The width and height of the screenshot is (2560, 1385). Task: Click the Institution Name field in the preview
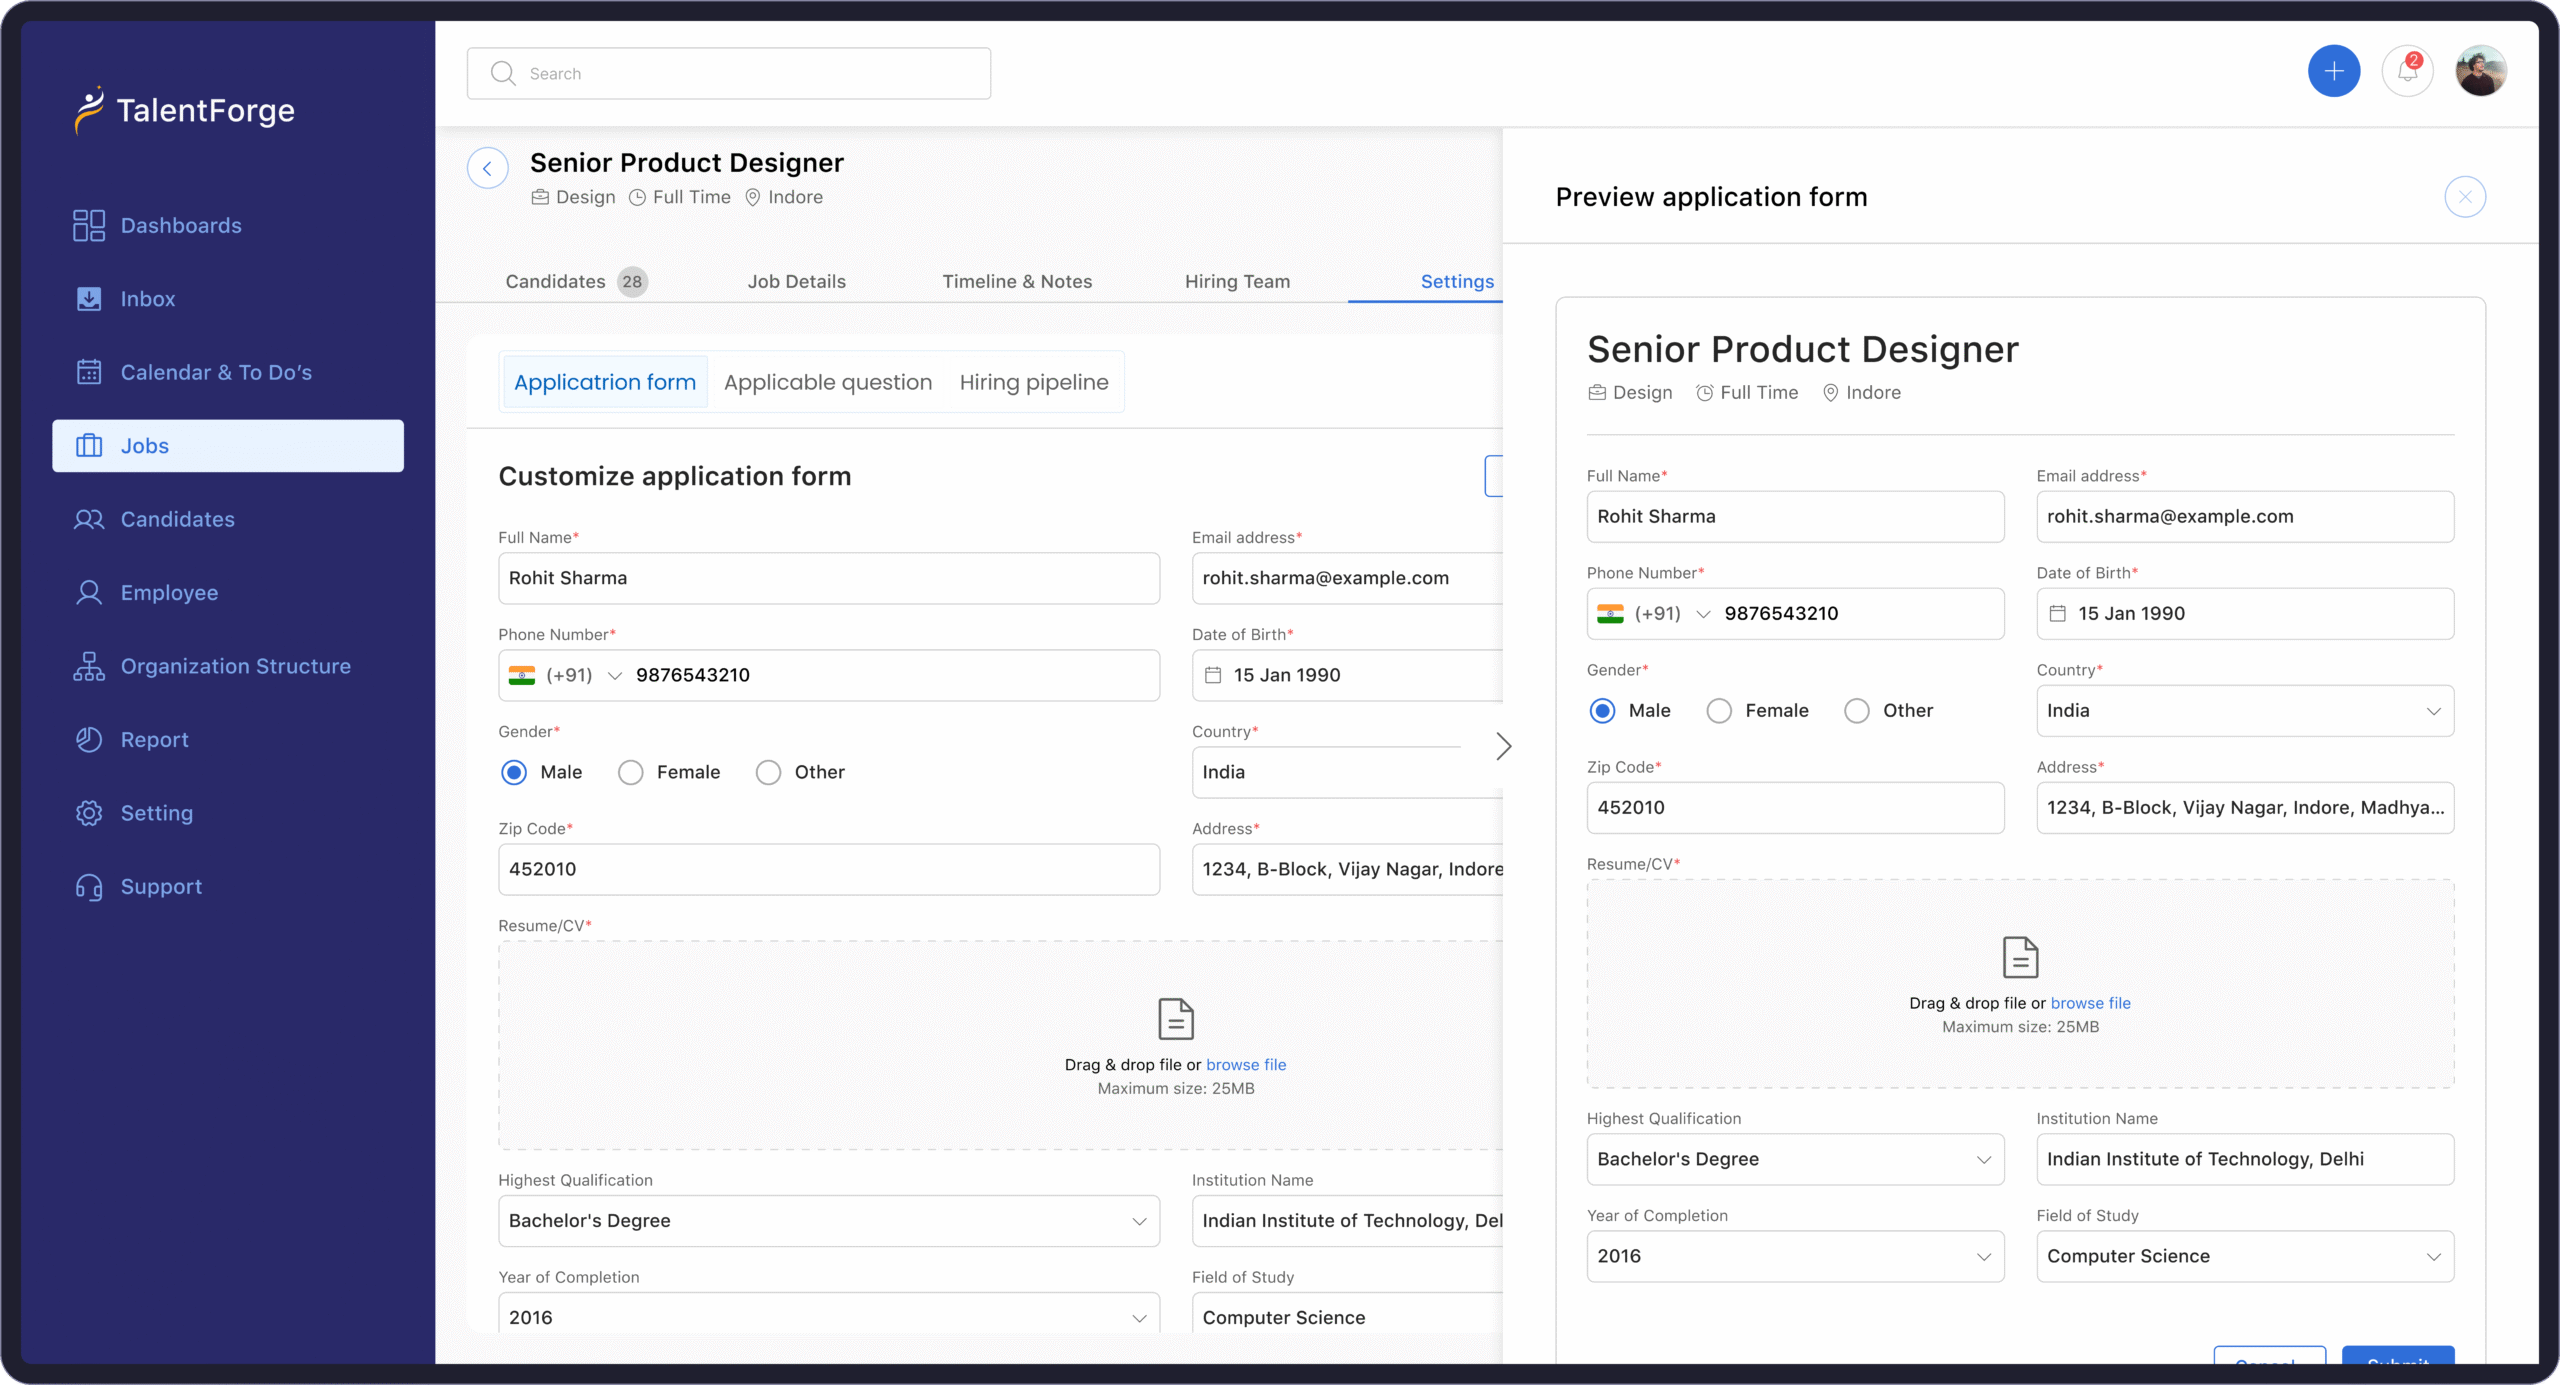tap(2245, 1159)
